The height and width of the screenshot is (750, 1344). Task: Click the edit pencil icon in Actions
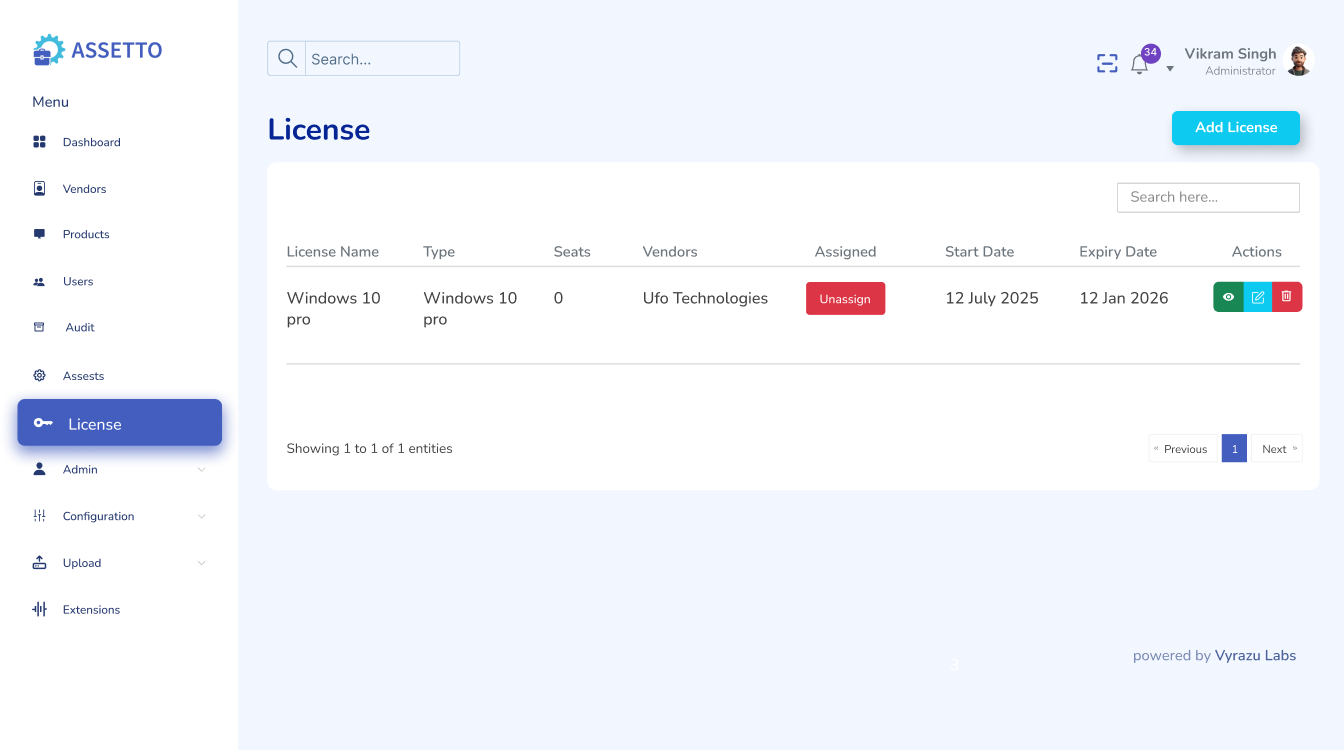[1258, 297]
